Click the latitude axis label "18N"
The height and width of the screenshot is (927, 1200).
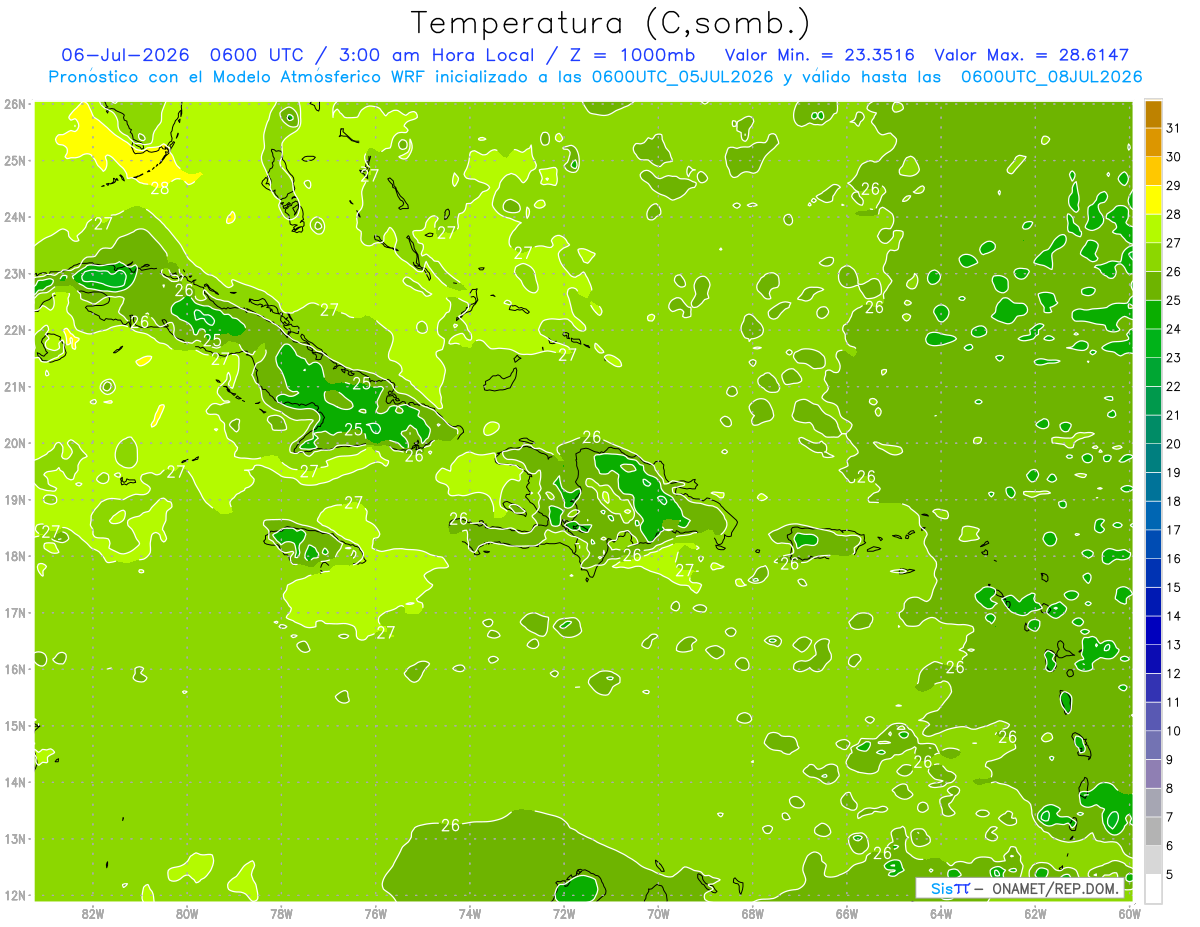point(14,556)
